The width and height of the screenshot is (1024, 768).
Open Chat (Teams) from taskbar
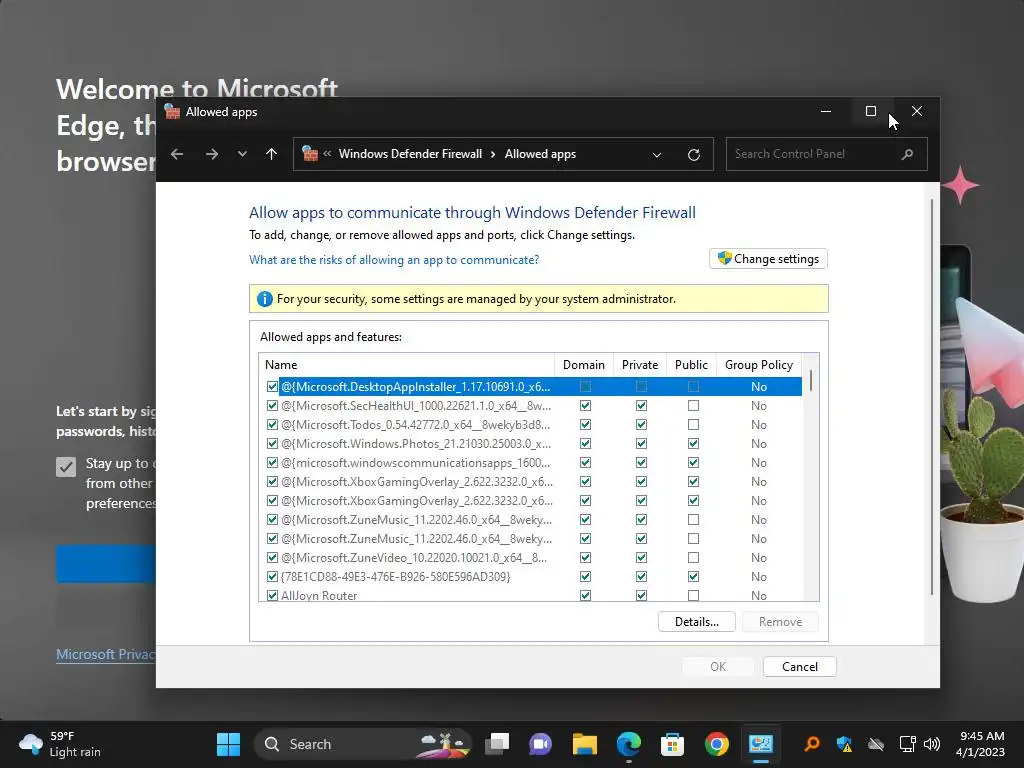coord(540,744)
